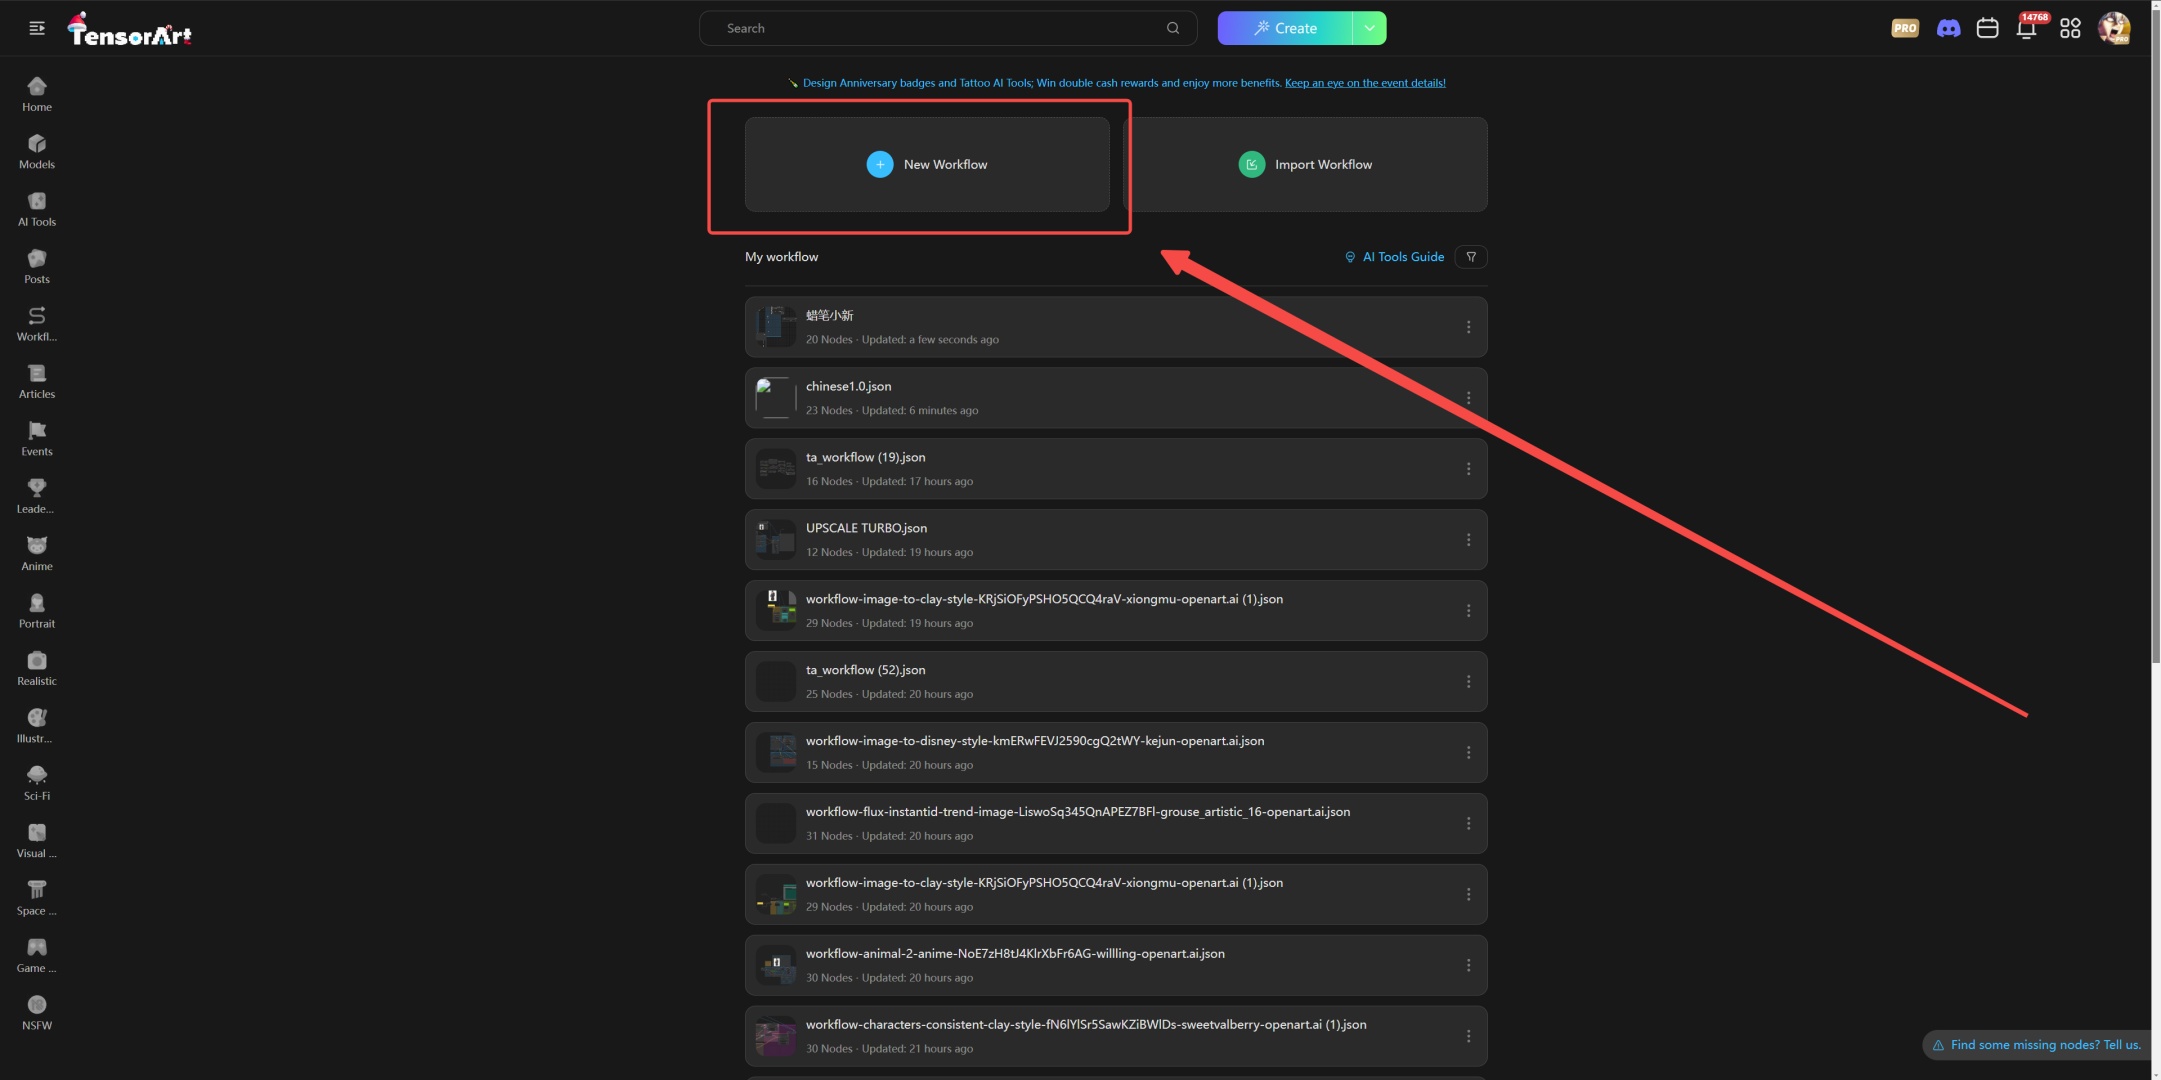Open the ta_workflow (19).json thumbnail
The width and height of the screenshot is (2161, 1080).
tap(775, 469)
